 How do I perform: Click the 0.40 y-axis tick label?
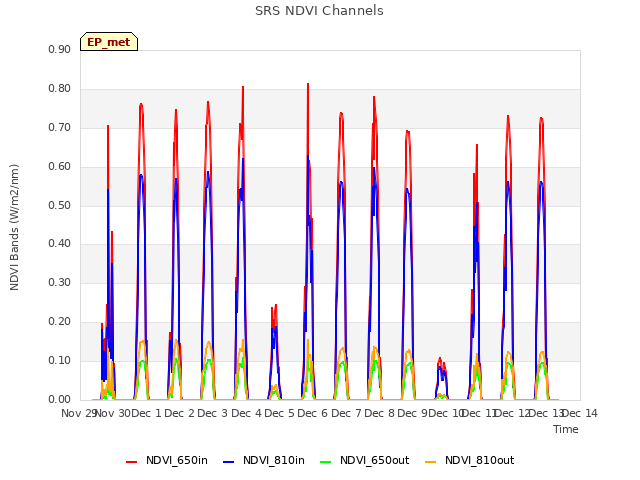pyautogui.click(x=60, y=244)
